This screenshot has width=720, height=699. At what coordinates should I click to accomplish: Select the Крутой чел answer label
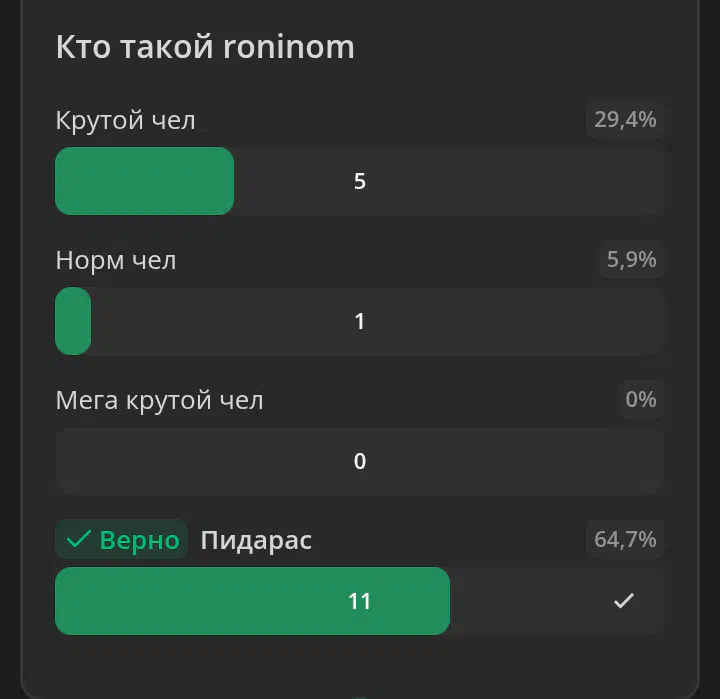pos(125,120)
